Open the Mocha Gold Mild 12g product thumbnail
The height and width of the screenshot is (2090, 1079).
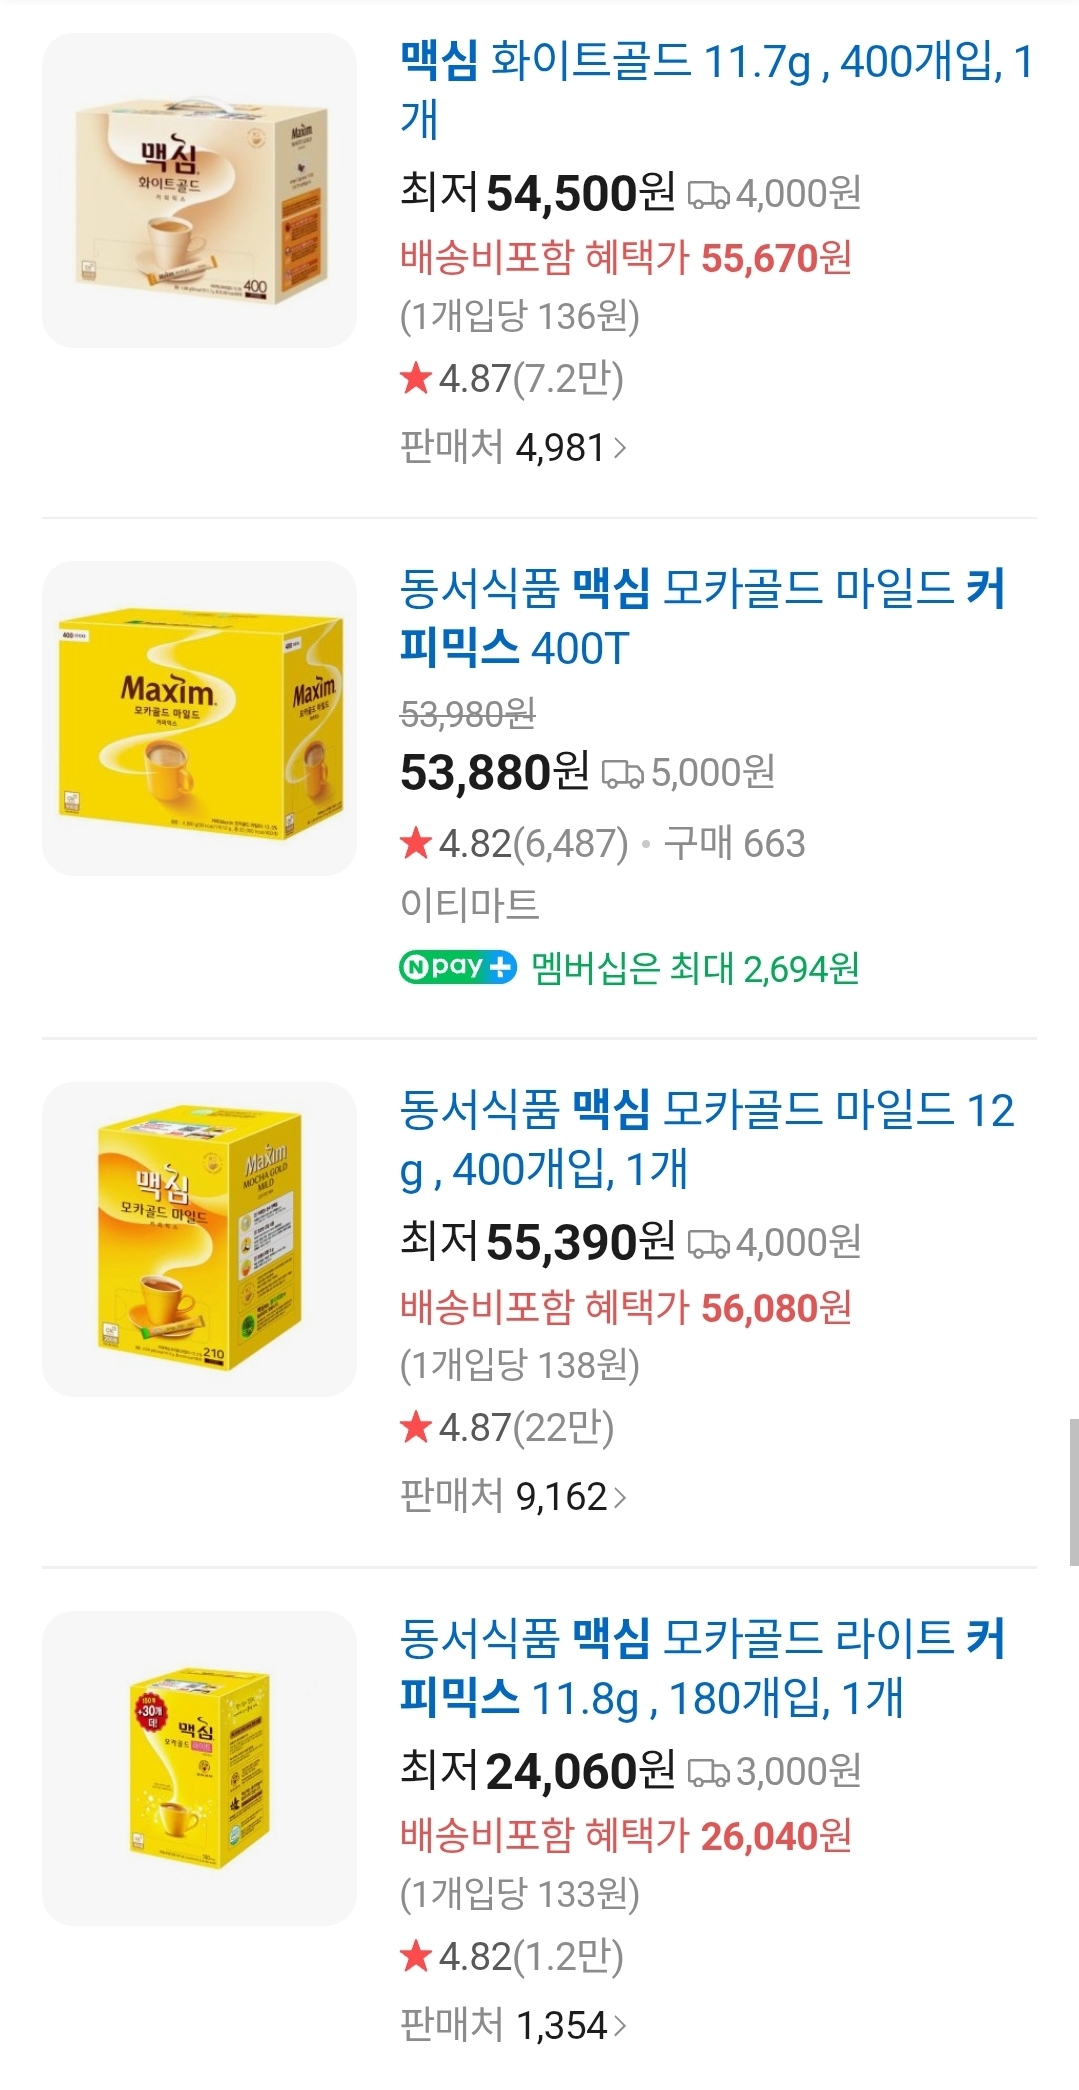199,1239
